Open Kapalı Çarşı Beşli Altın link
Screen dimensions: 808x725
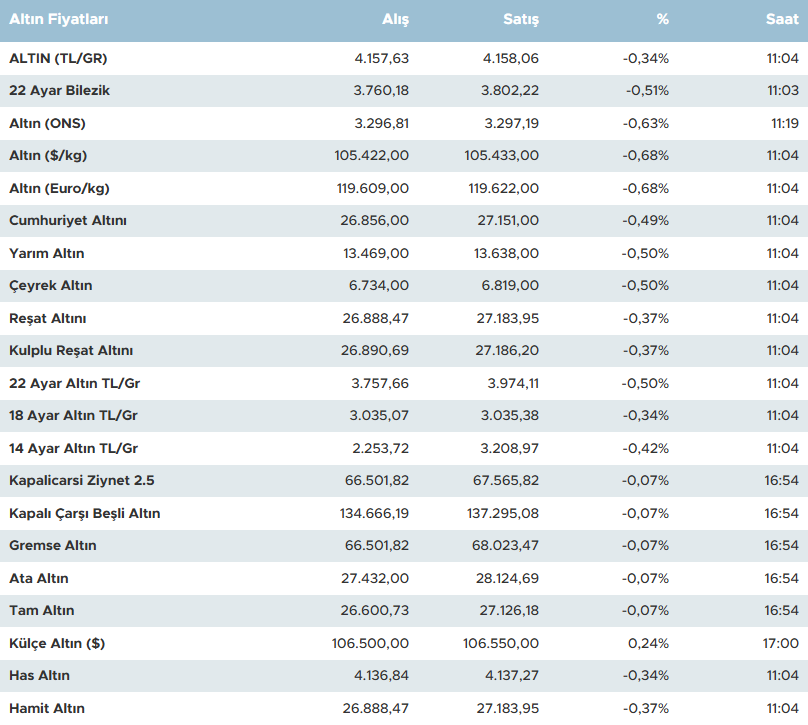click(85, 513)
